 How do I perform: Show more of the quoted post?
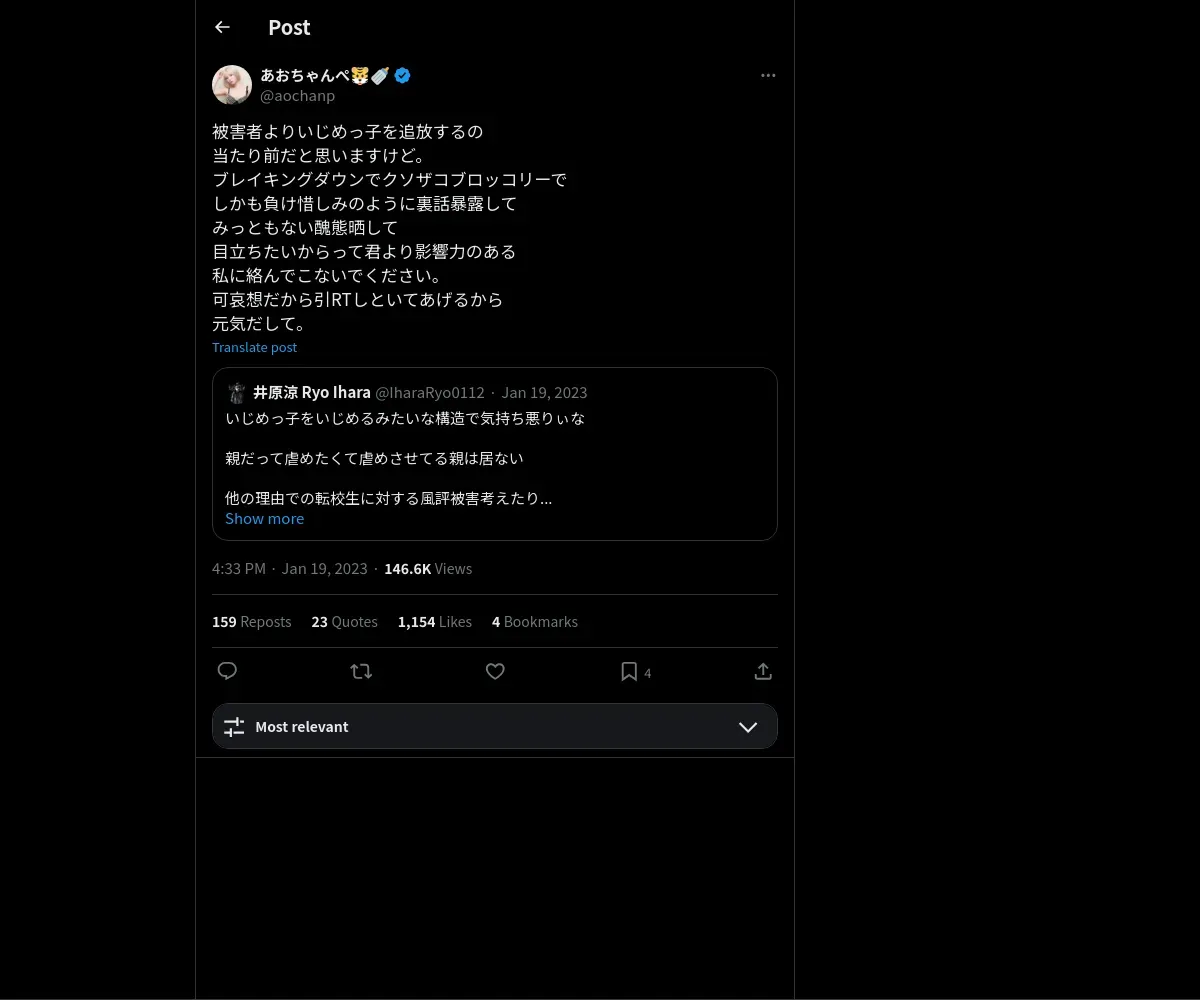(x=264, y=518)
